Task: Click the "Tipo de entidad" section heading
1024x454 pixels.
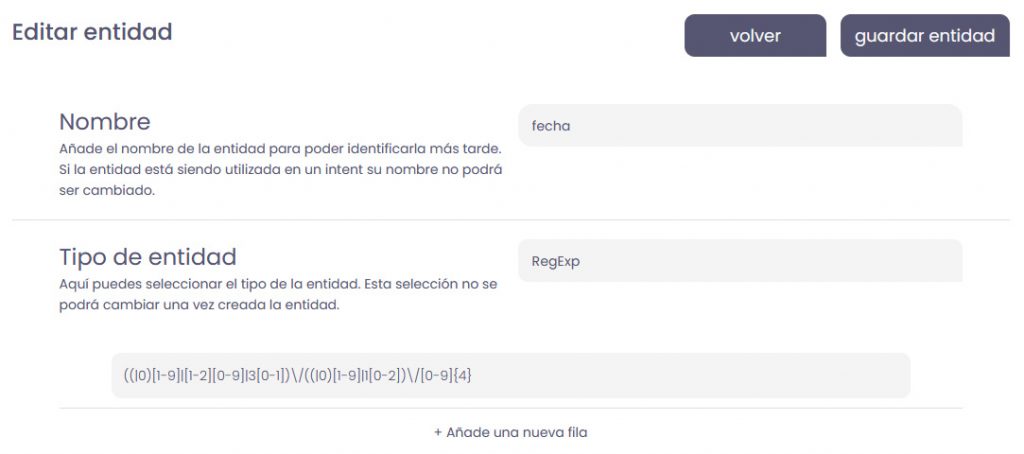Action: click(x=148, y=257)
